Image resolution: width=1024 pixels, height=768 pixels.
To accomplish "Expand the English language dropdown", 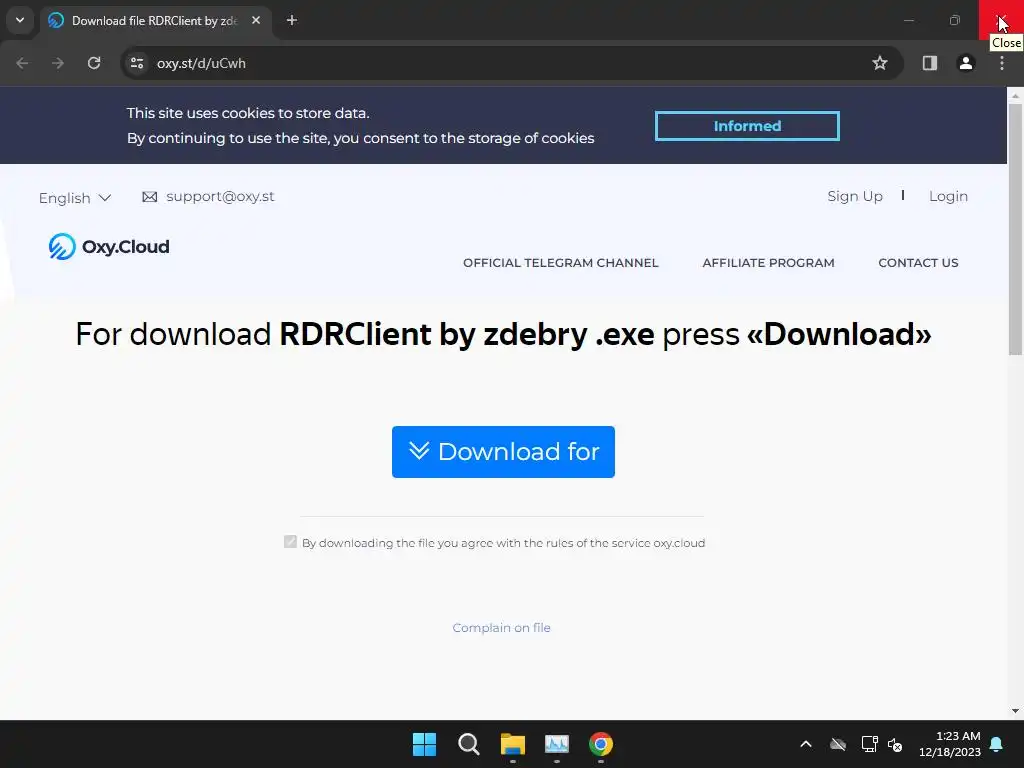I will [75, 198].
